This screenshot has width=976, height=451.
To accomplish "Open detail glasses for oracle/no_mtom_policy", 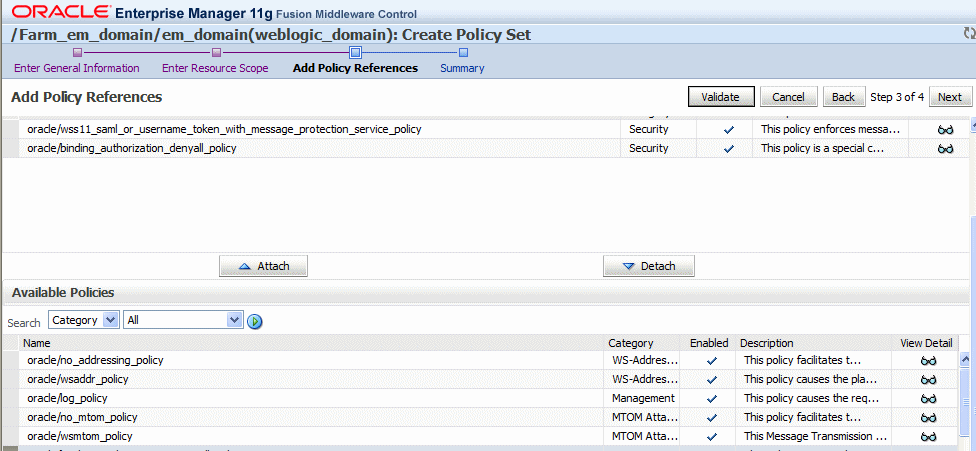I will [928, 417].
